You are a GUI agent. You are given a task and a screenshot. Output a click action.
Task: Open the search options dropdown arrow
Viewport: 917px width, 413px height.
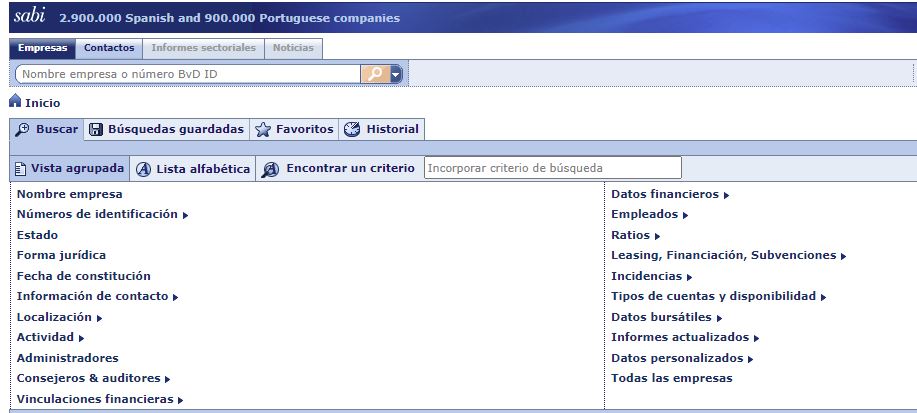click(x=396, y=73)
